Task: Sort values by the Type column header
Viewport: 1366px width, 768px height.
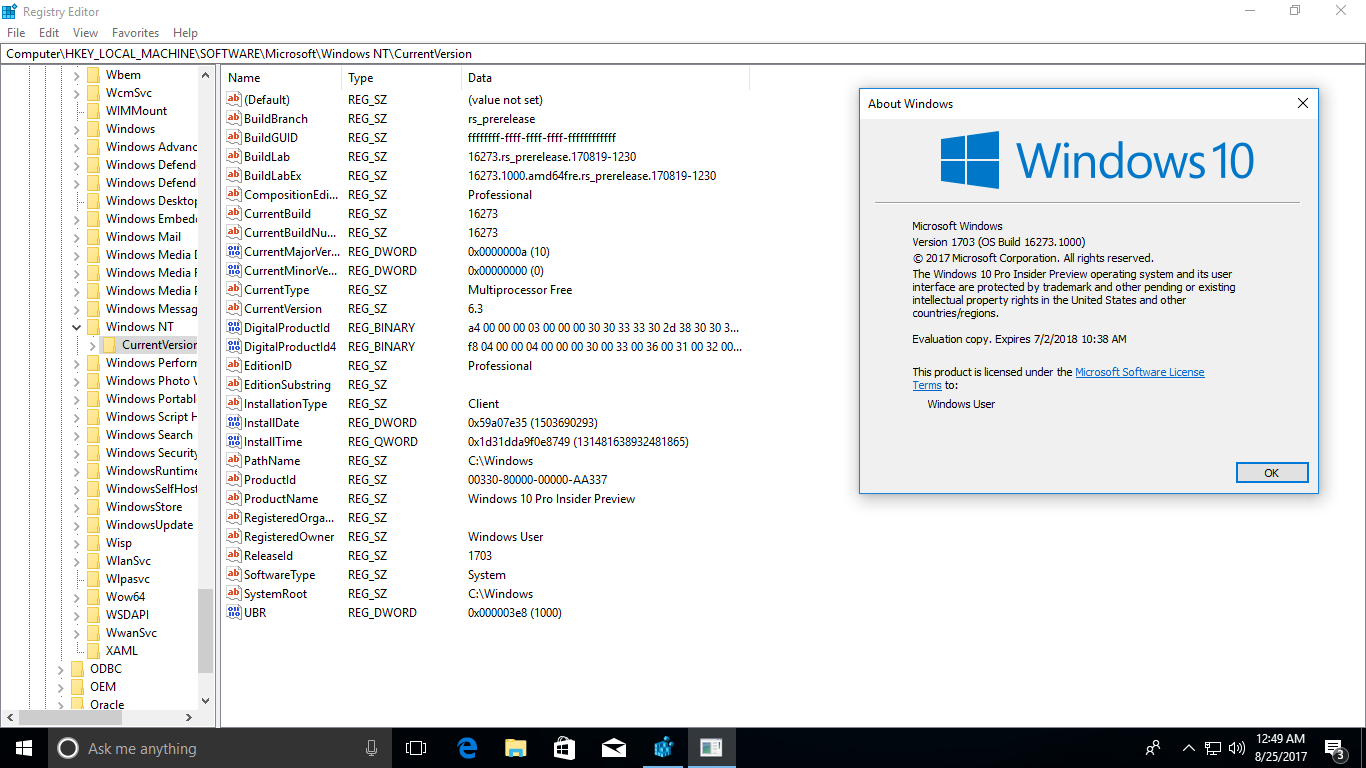Action: point(402,78)
